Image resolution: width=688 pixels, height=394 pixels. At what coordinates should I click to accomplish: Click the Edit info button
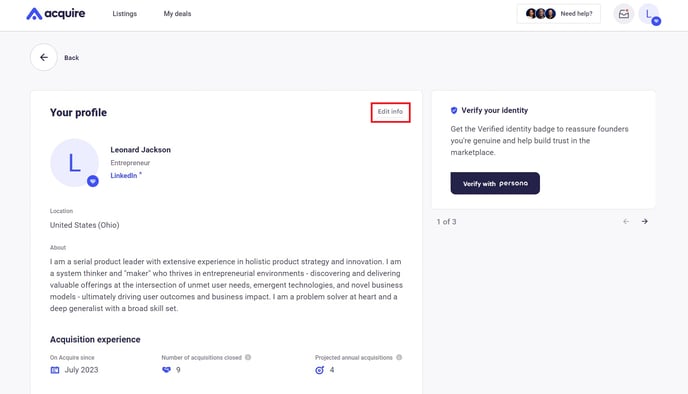coord(391,112)
